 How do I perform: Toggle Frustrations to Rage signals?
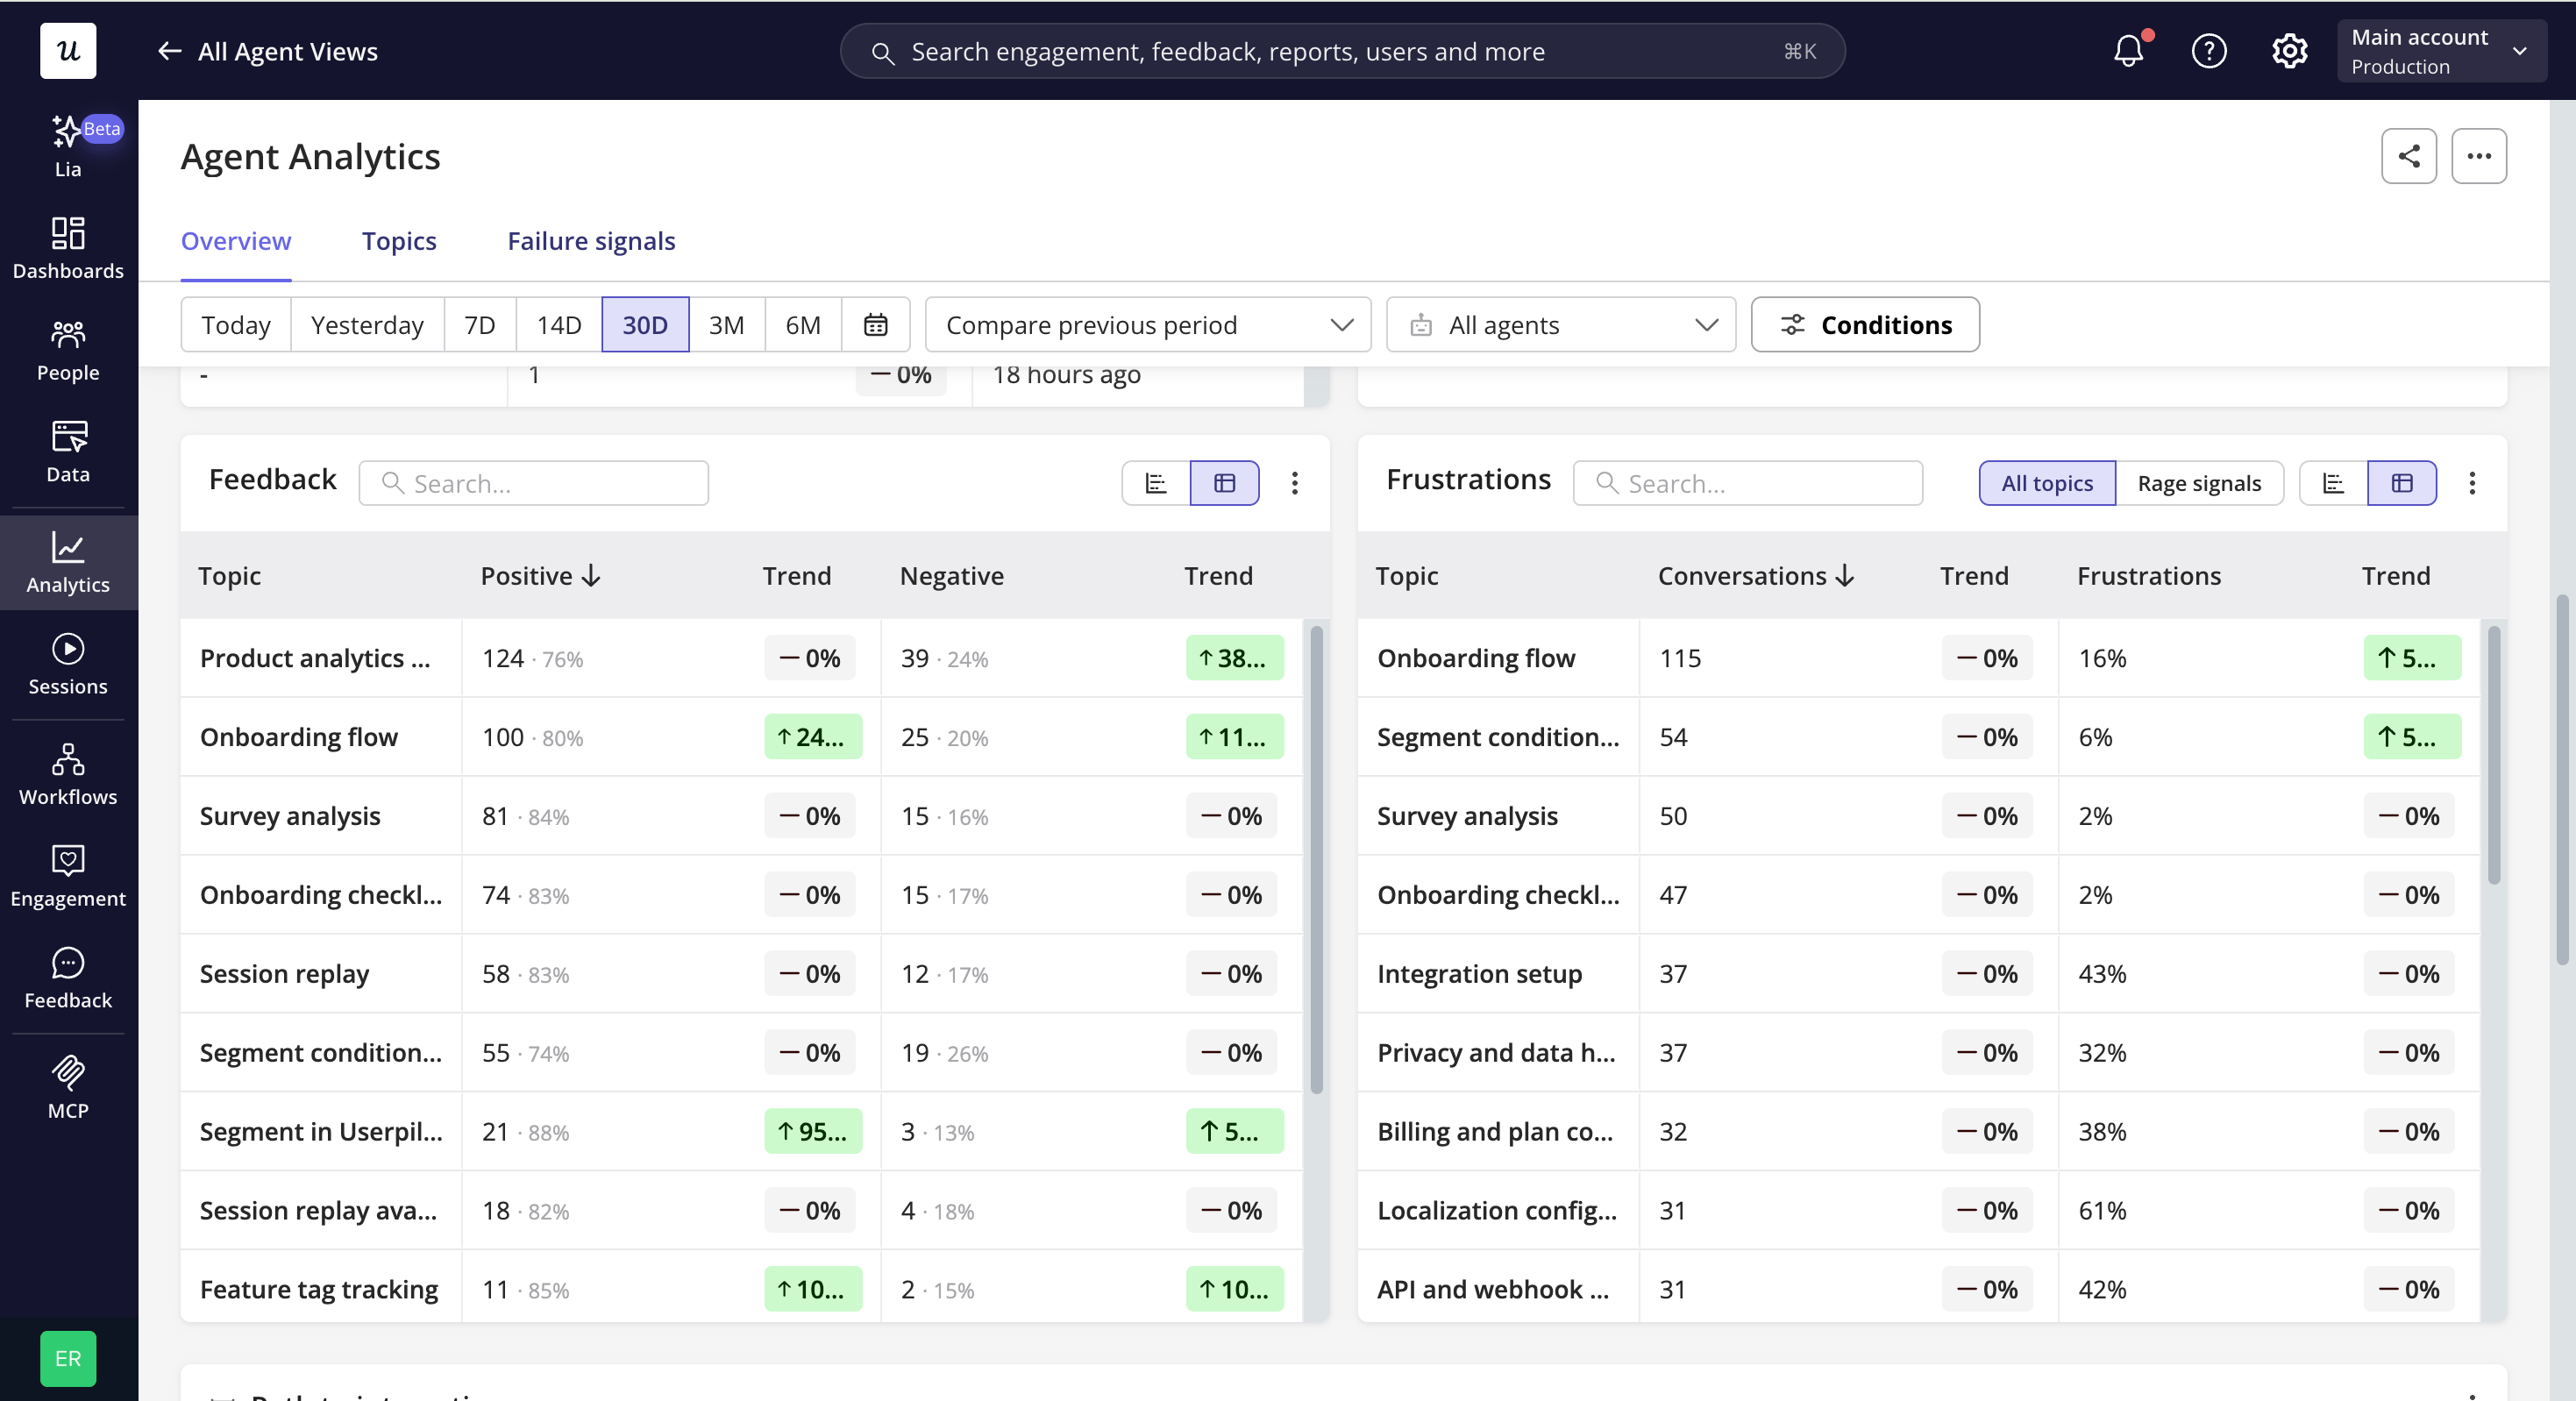coord(2199,483)
